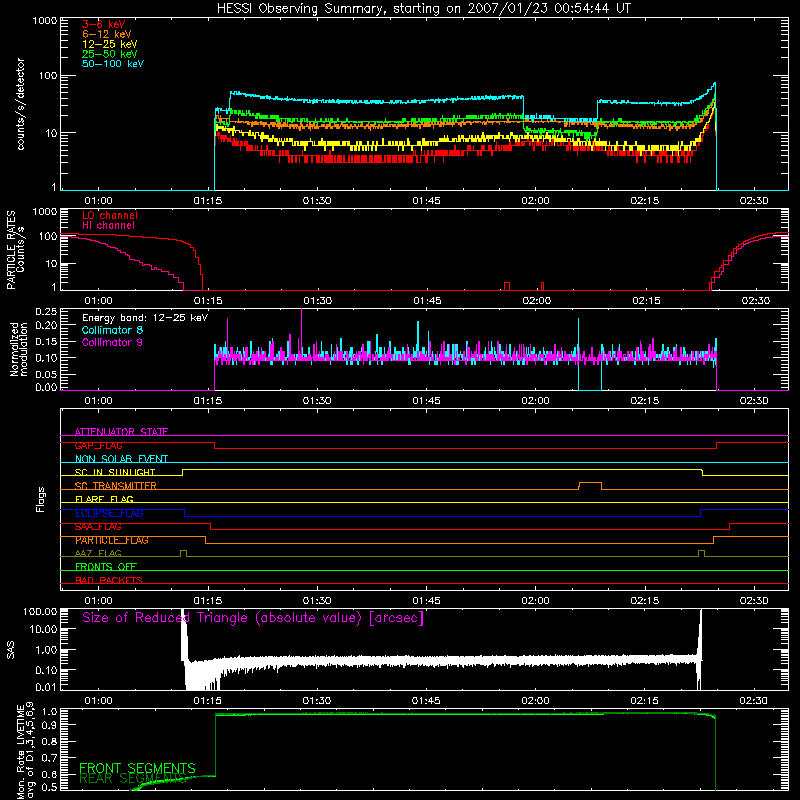Click the "0.25" tick on the modulation y-axis

pos(46,311)
